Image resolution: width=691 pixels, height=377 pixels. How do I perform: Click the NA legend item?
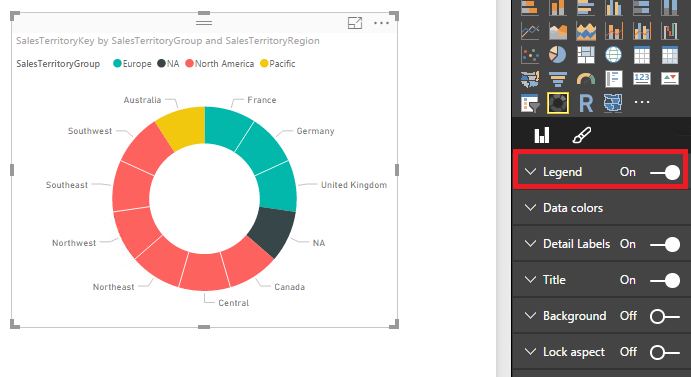coord(168,63)
